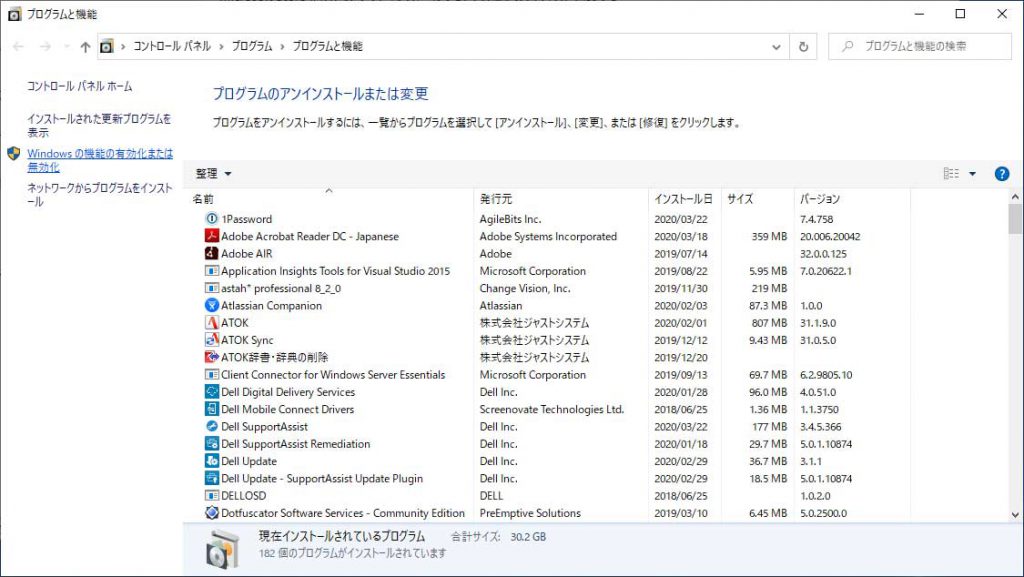Sort by the サイズ column header

tap(740, 198)
